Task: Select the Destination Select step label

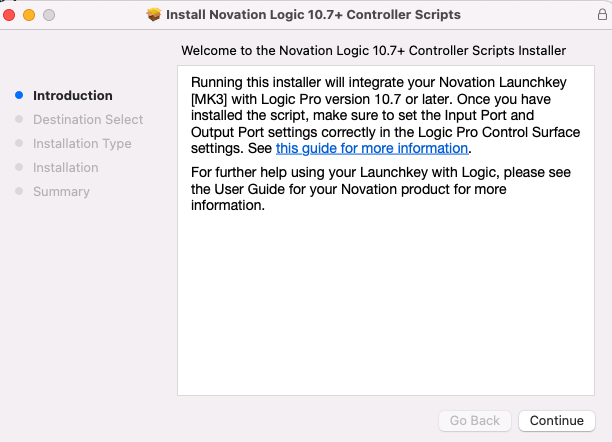Action: click(x=88, y=119)
